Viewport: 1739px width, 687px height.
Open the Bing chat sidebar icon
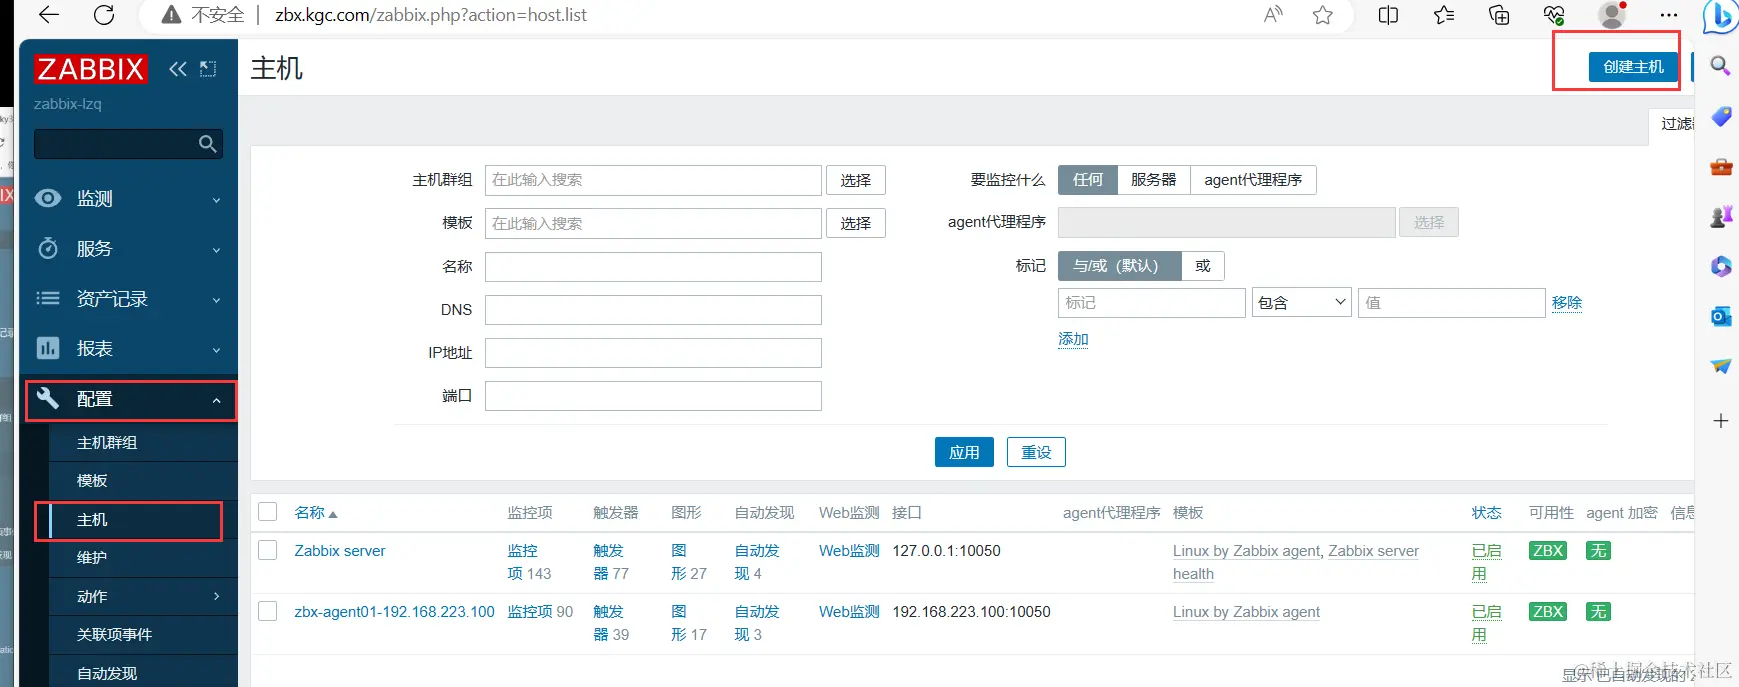1721,15
